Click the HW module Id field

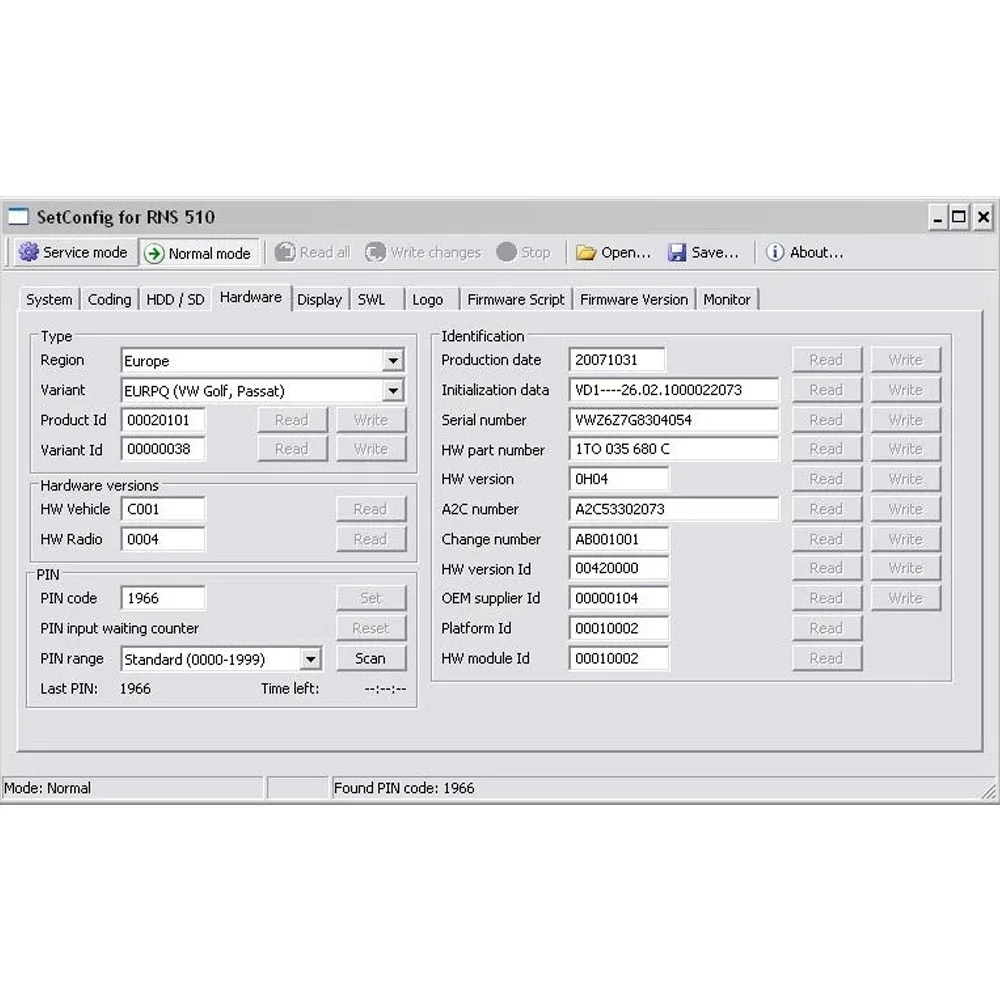pyautogui.click(x=619, y=658)
